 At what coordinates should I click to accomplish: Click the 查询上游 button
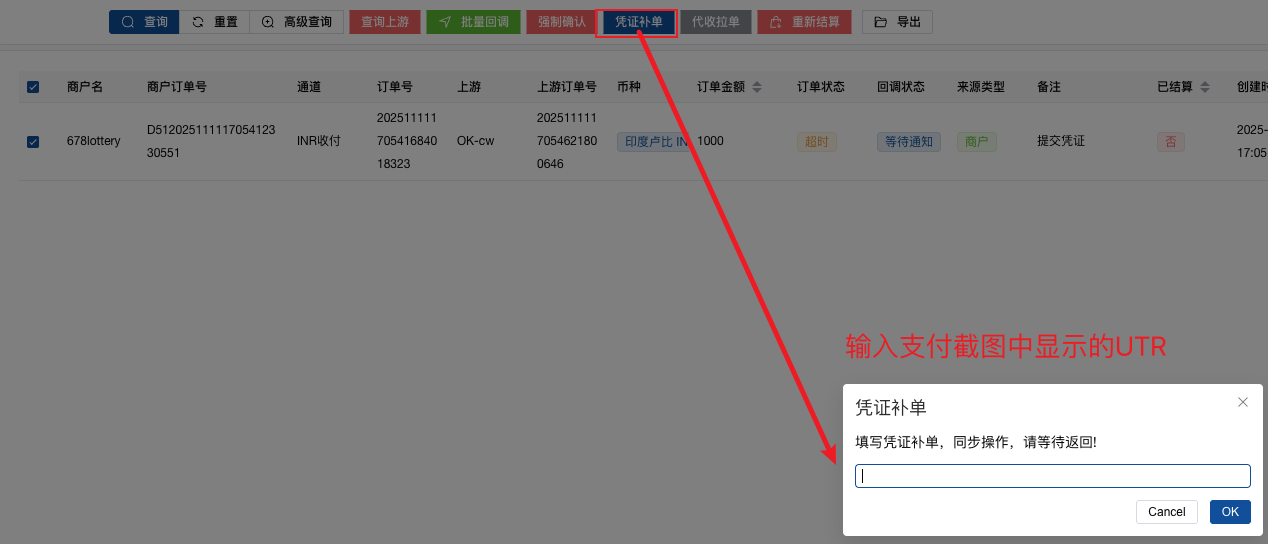coord(385,22)
